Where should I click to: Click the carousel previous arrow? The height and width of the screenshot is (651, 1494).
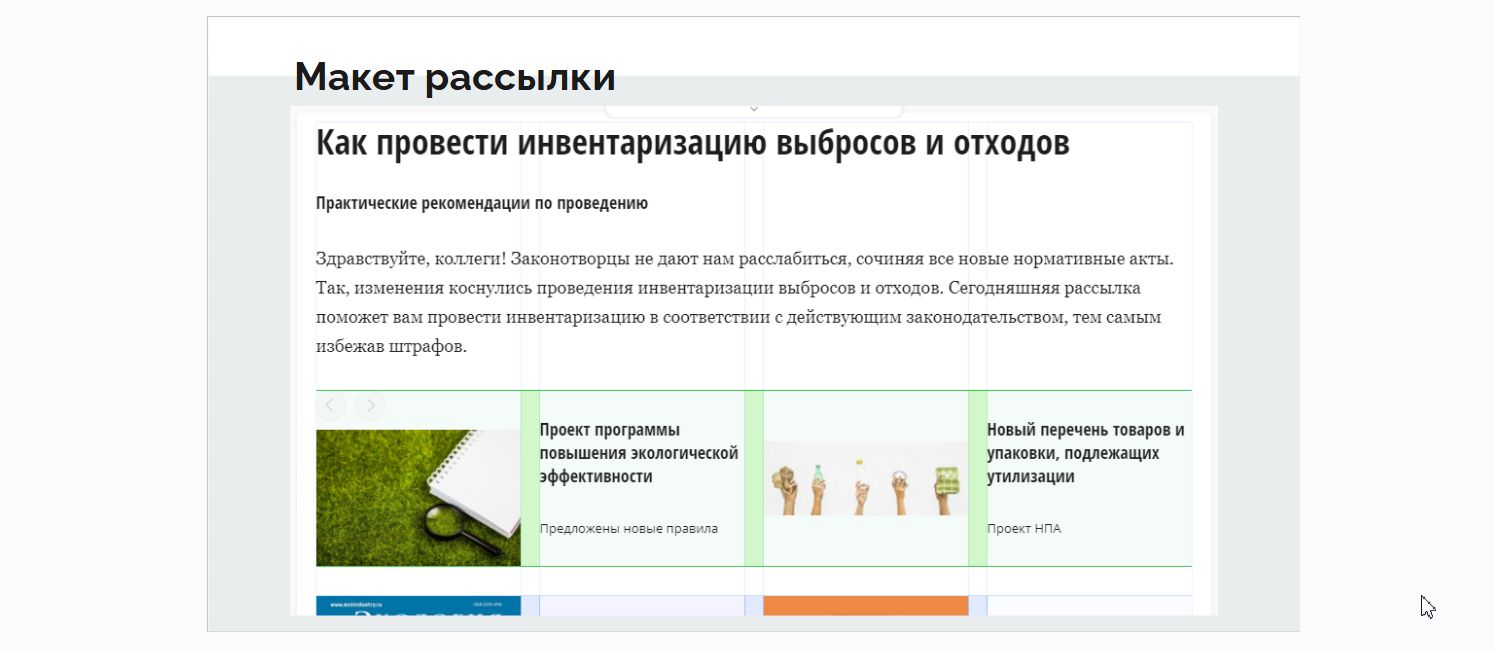[x=331, y=406]
